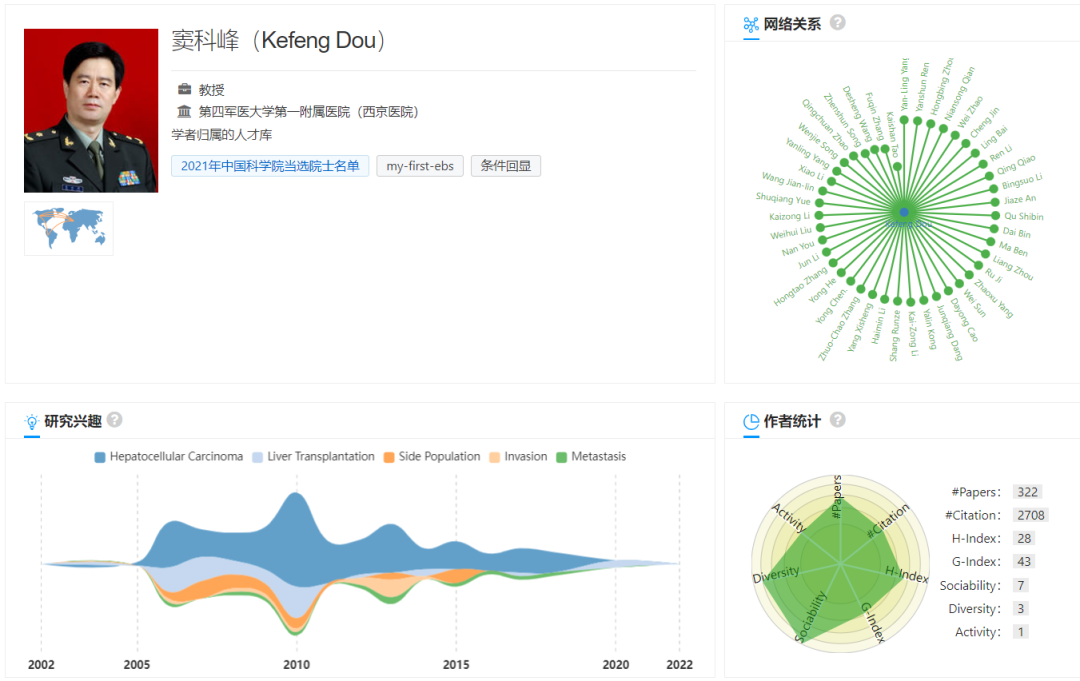
Task: Click the center node of network graph
Action: click(904, 213)
